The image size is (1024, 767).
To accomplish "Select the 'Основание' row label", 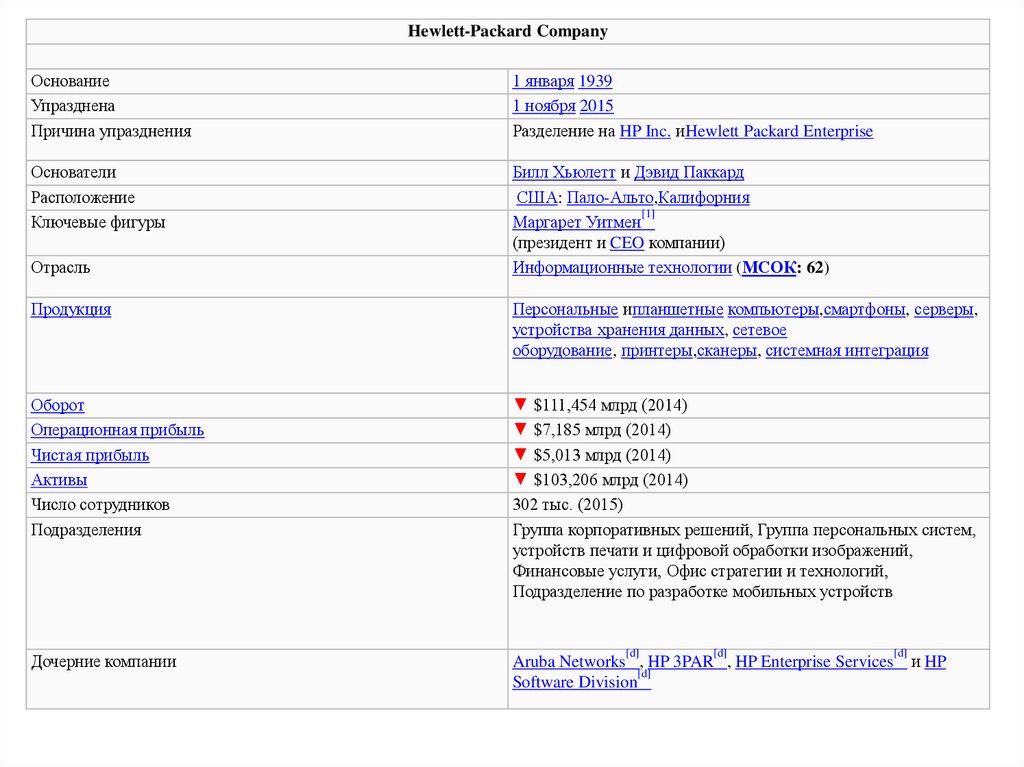I will (70, 81).
